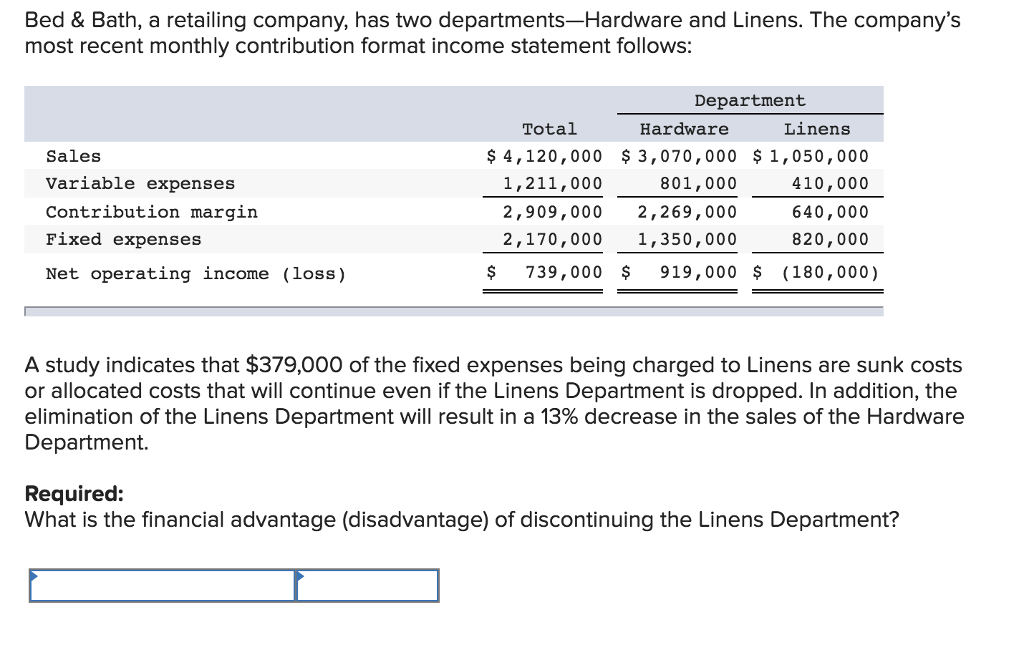Click the bold Required: heading

[x=75, y=493]
